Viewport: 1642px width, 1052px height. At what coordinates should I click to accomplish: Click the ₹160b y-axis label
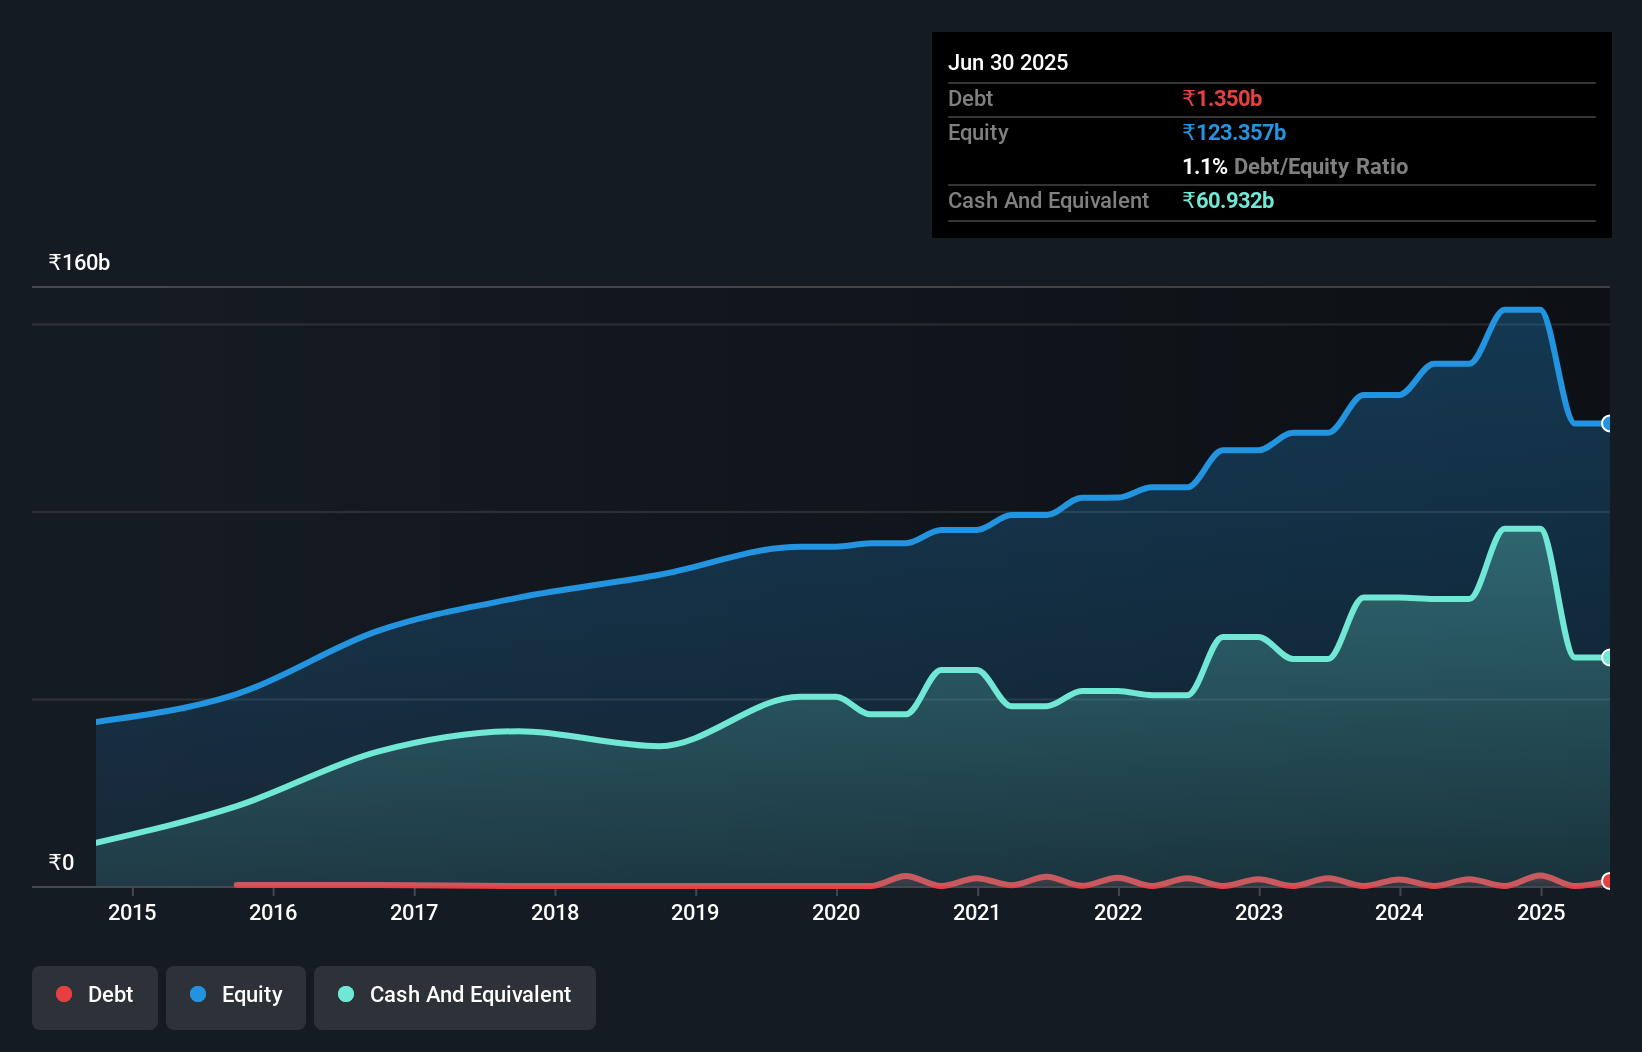point(79,263)
